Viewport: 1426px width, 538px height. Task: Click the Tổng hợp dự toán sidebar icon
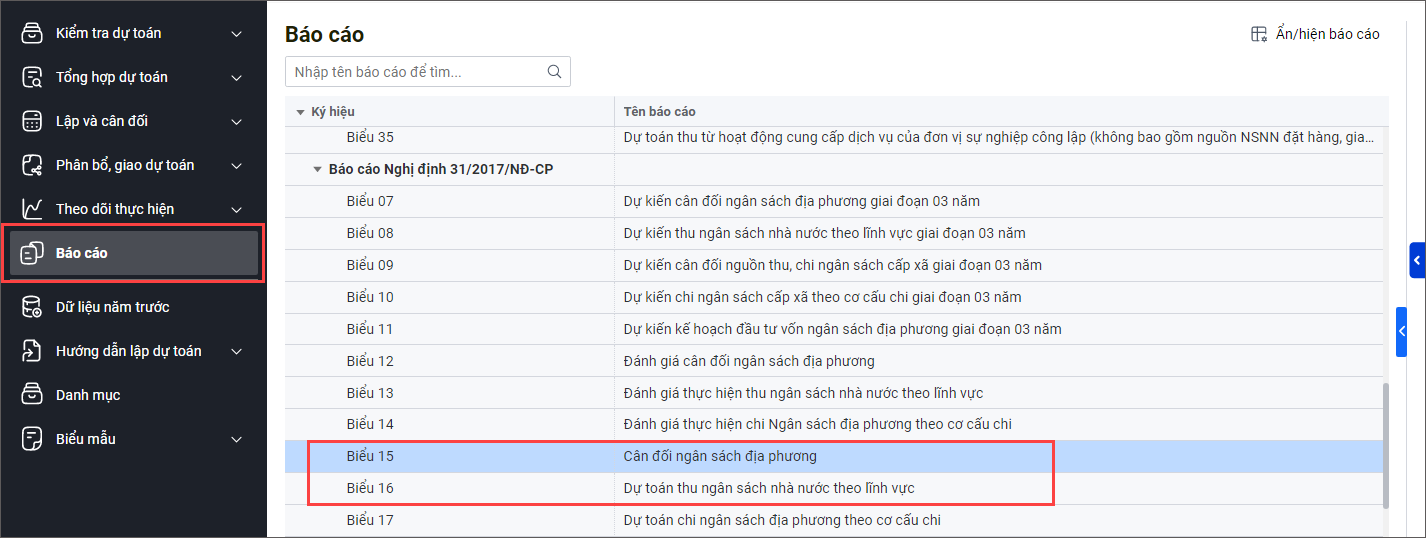click(33, 77)
